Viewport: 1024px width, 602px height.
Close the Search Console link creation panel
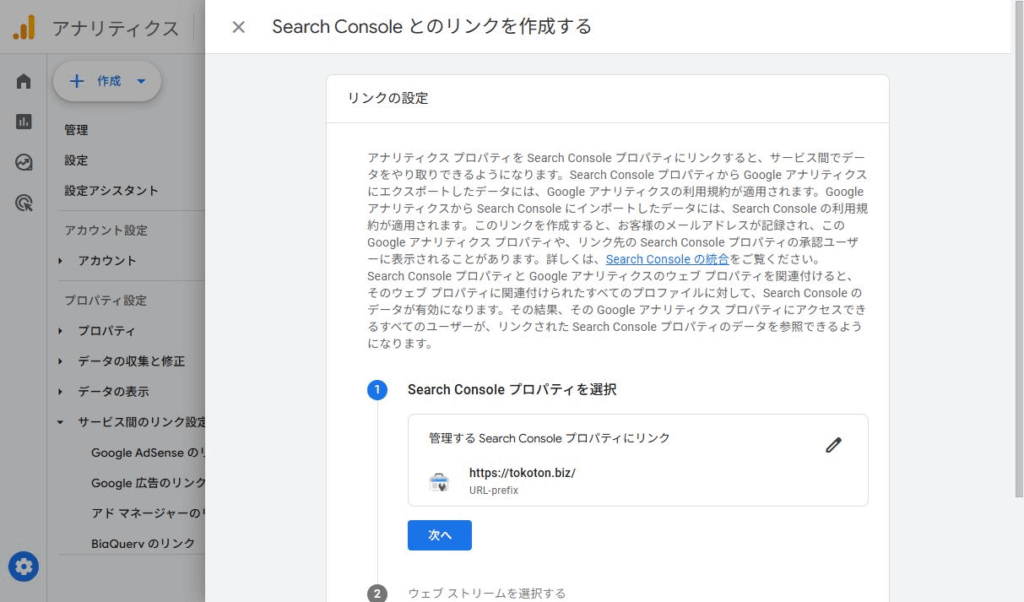click(x=238, y=27)
